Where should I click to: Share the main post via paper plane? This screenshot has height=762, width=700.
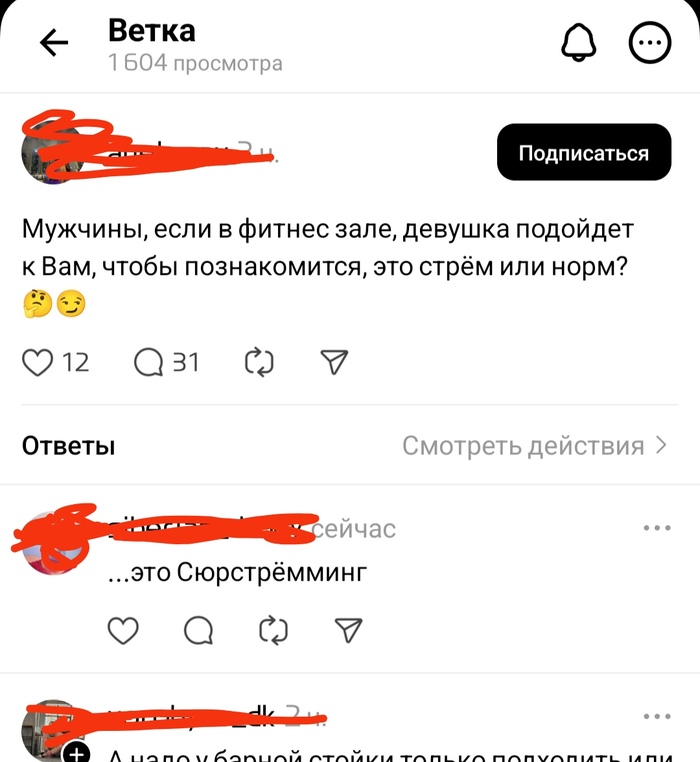click(334, 362)
